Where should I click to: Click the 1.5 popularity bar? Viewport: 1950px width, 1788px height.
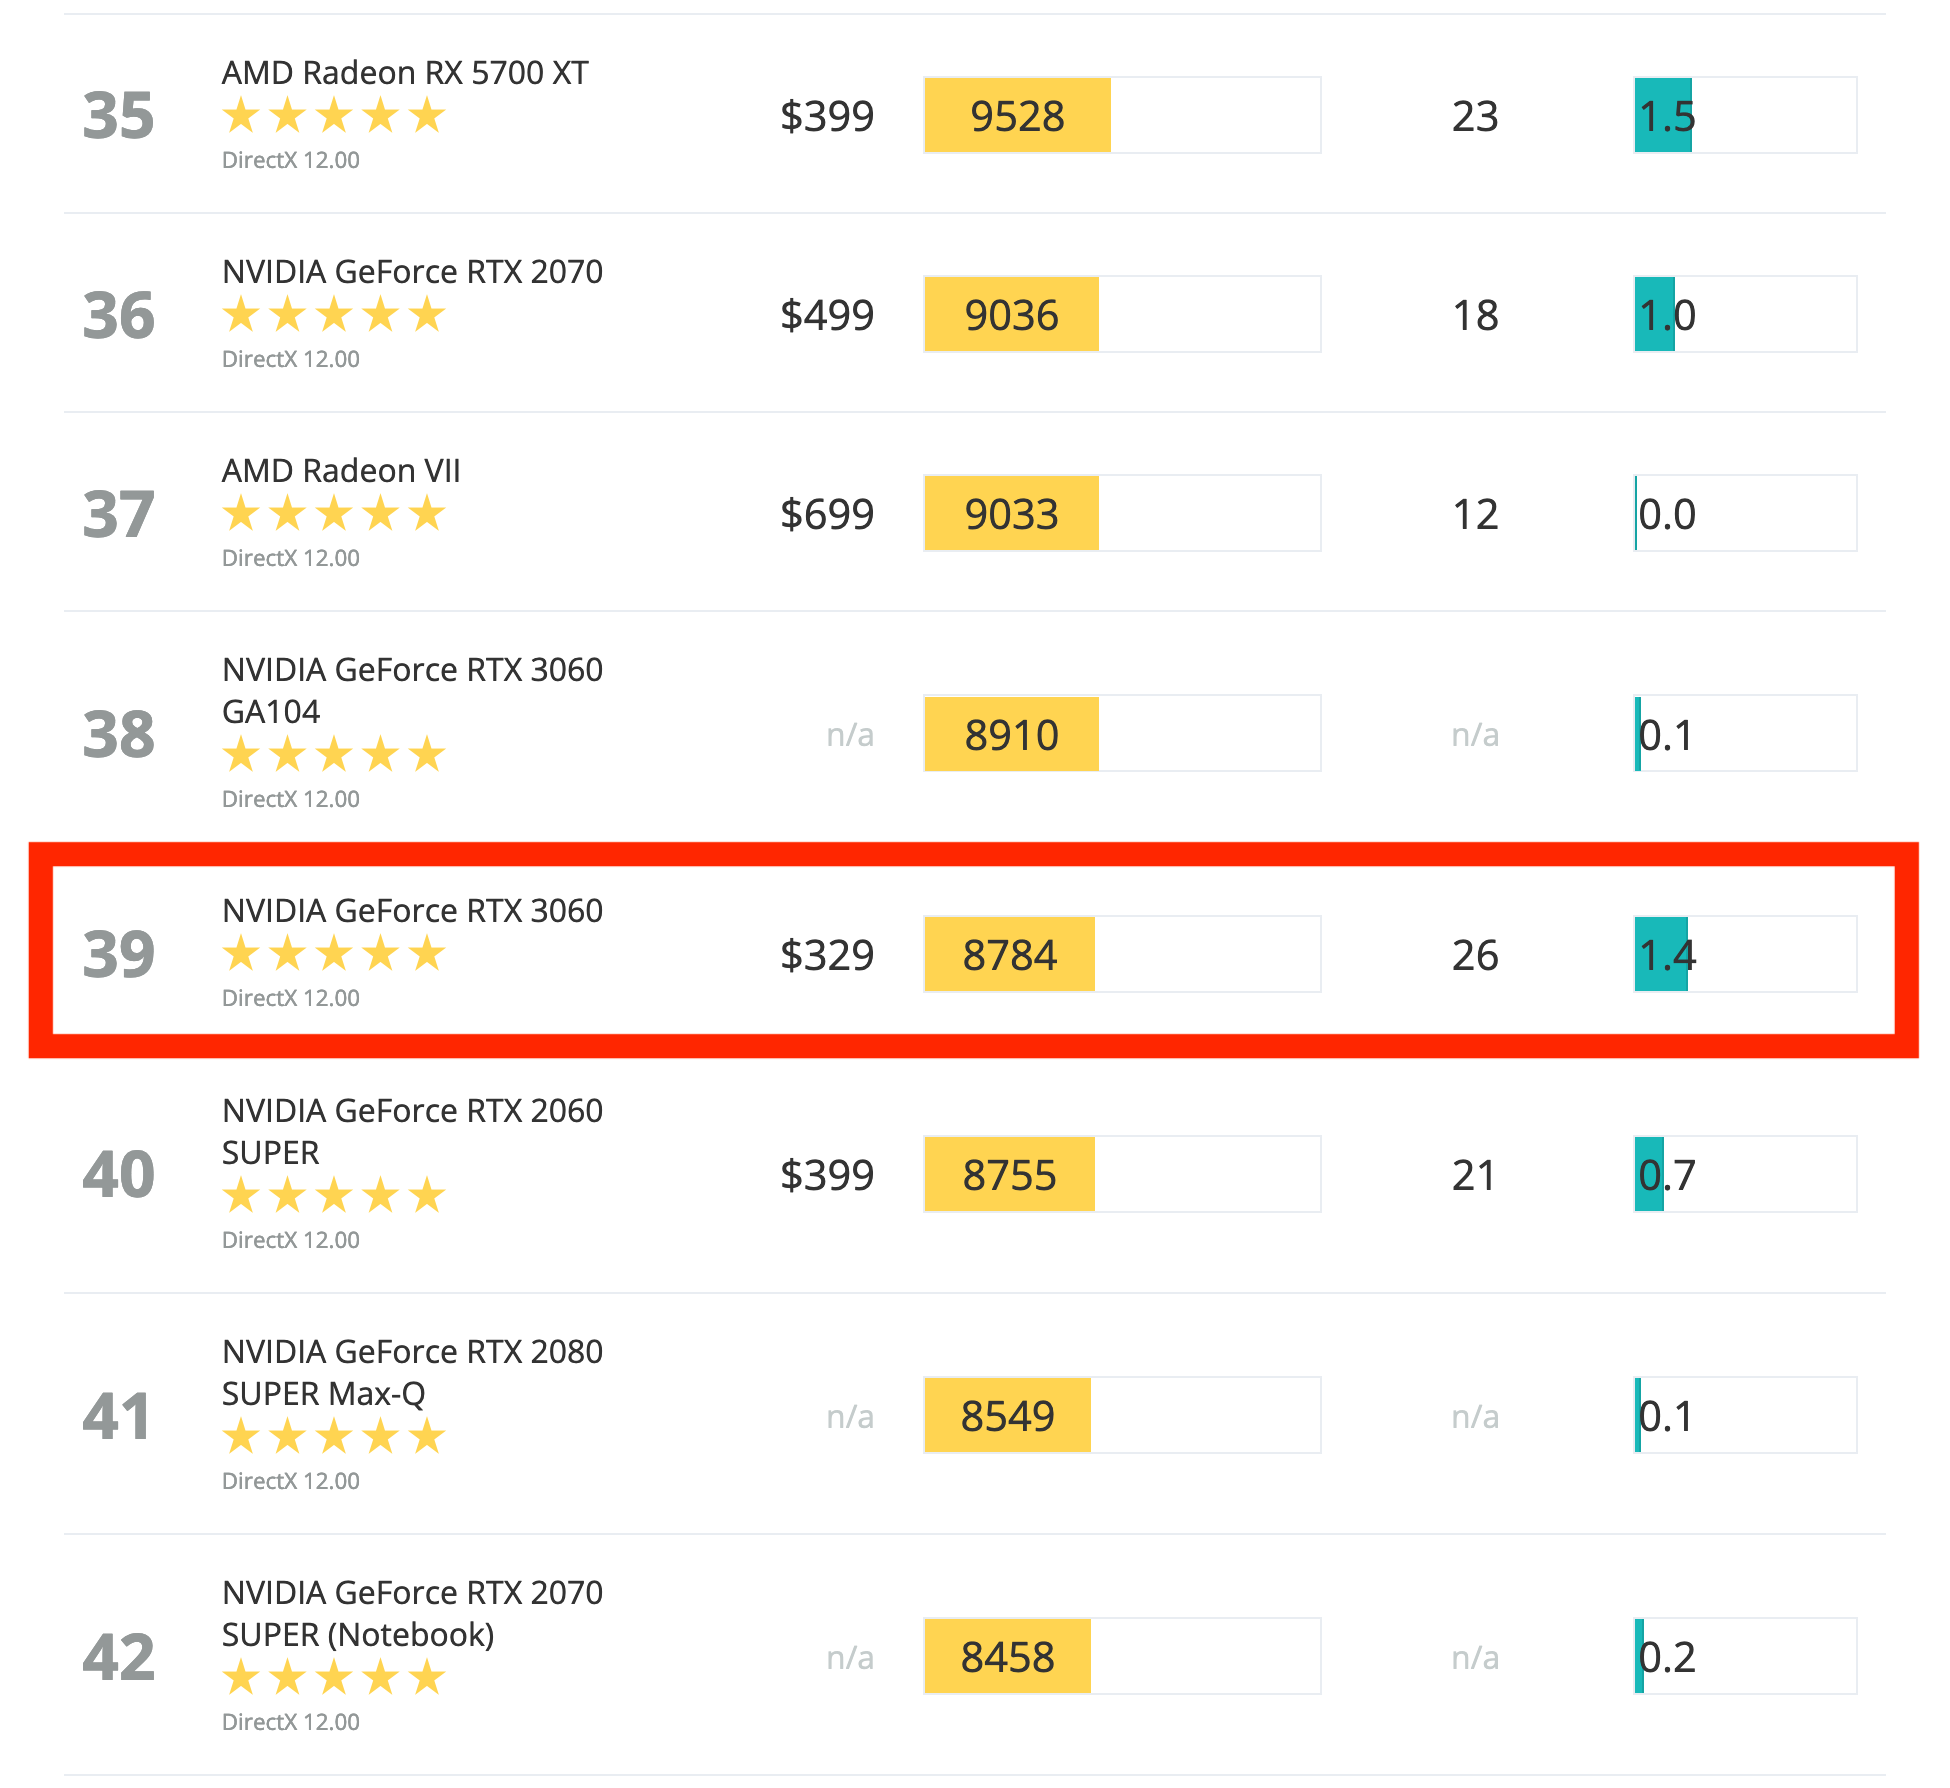(x=1745, y=115)
